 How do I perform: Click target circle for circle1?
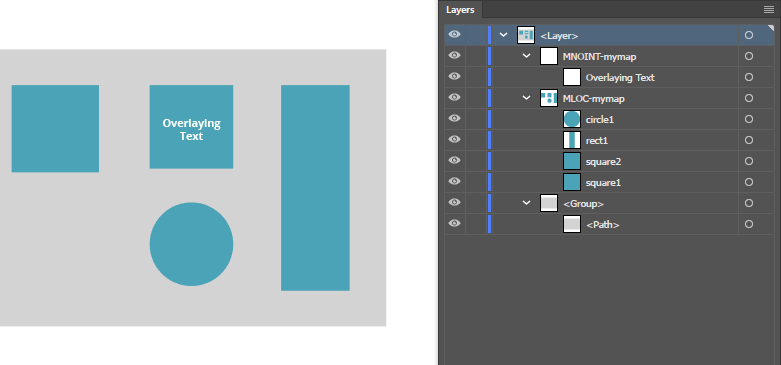[749, 119]
